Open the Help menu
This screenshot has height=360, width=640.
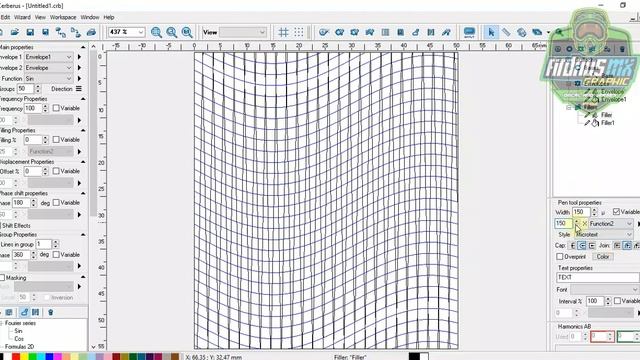109,17
